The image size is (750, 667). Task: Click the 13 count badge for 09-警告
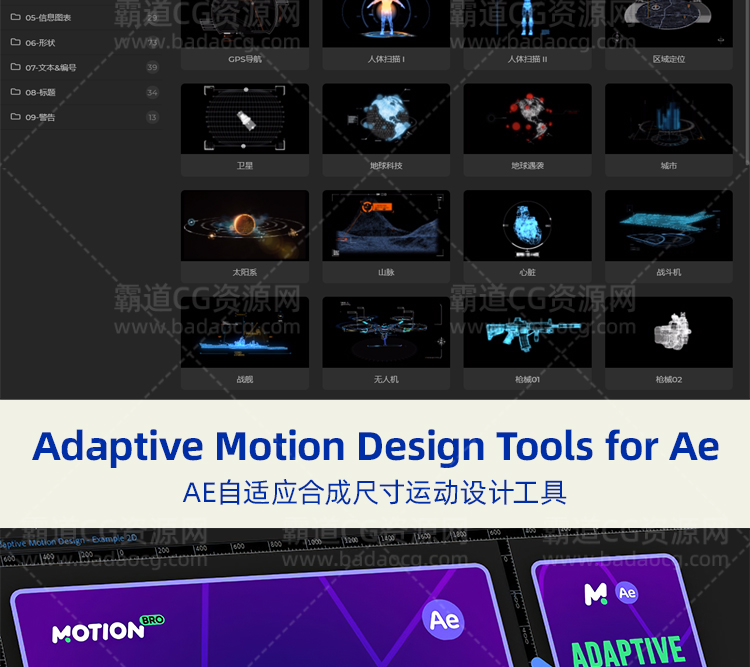coord(152,117)
